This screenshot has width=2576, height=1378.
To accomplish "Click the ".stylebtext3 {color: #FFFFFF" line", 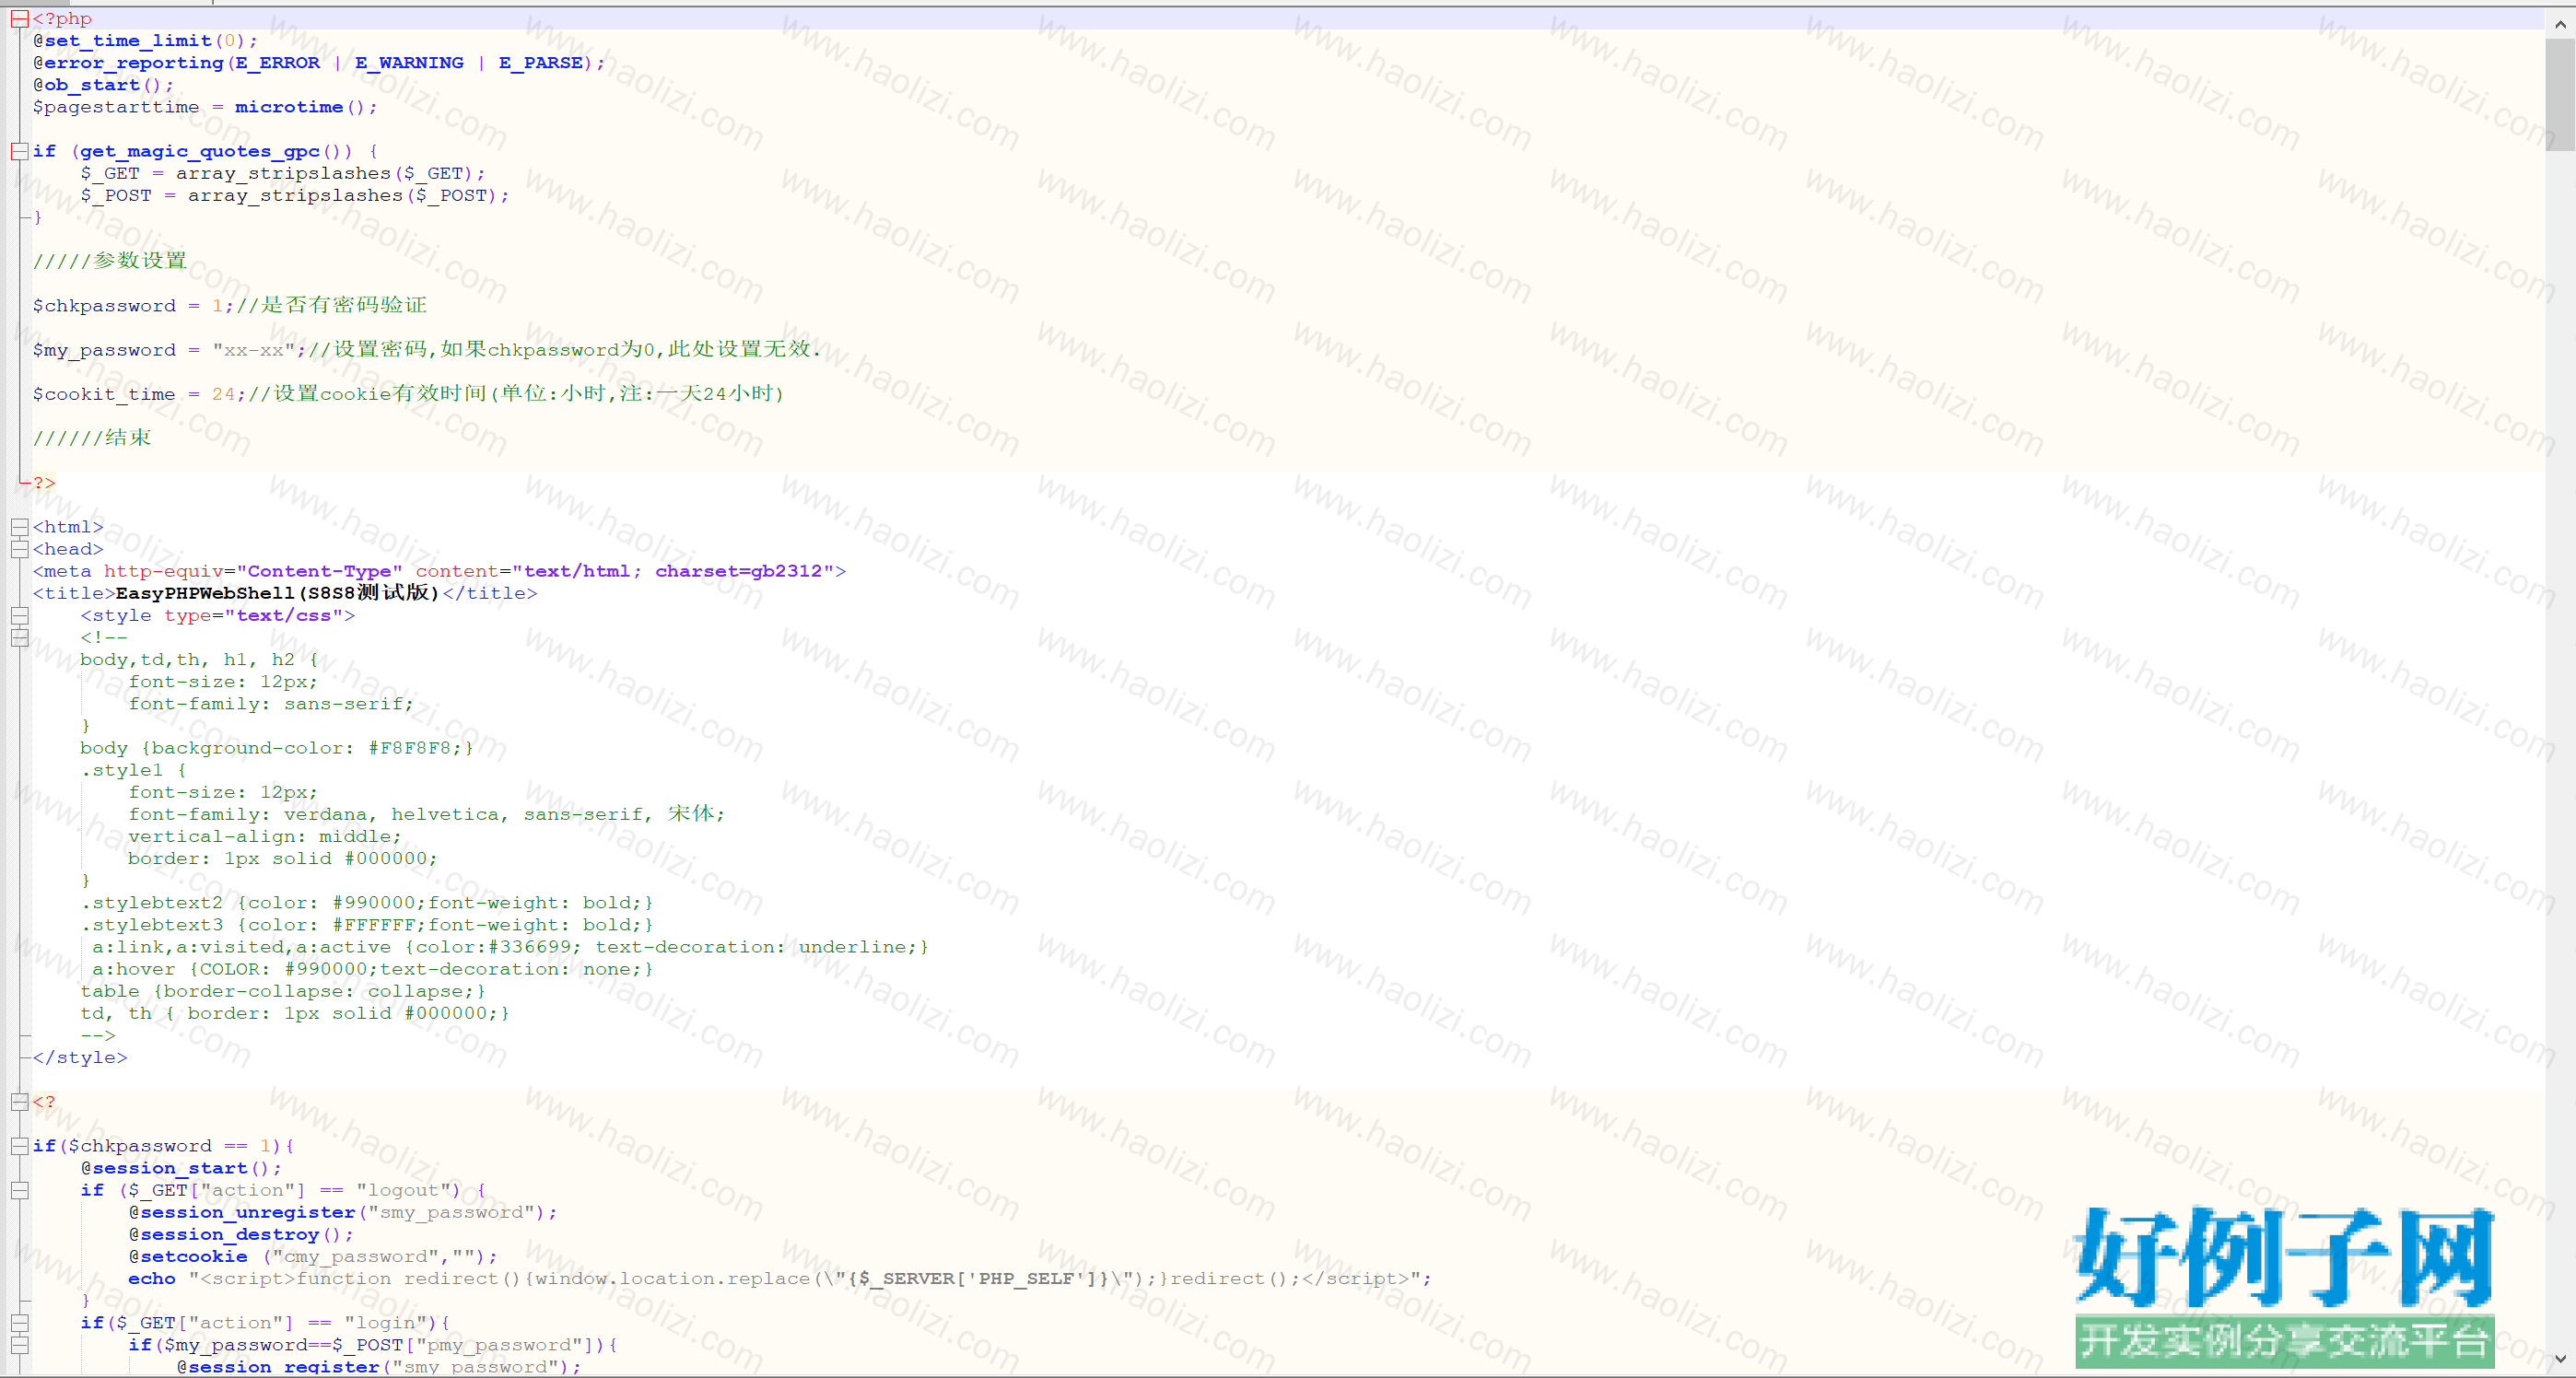I will point(367,925).
